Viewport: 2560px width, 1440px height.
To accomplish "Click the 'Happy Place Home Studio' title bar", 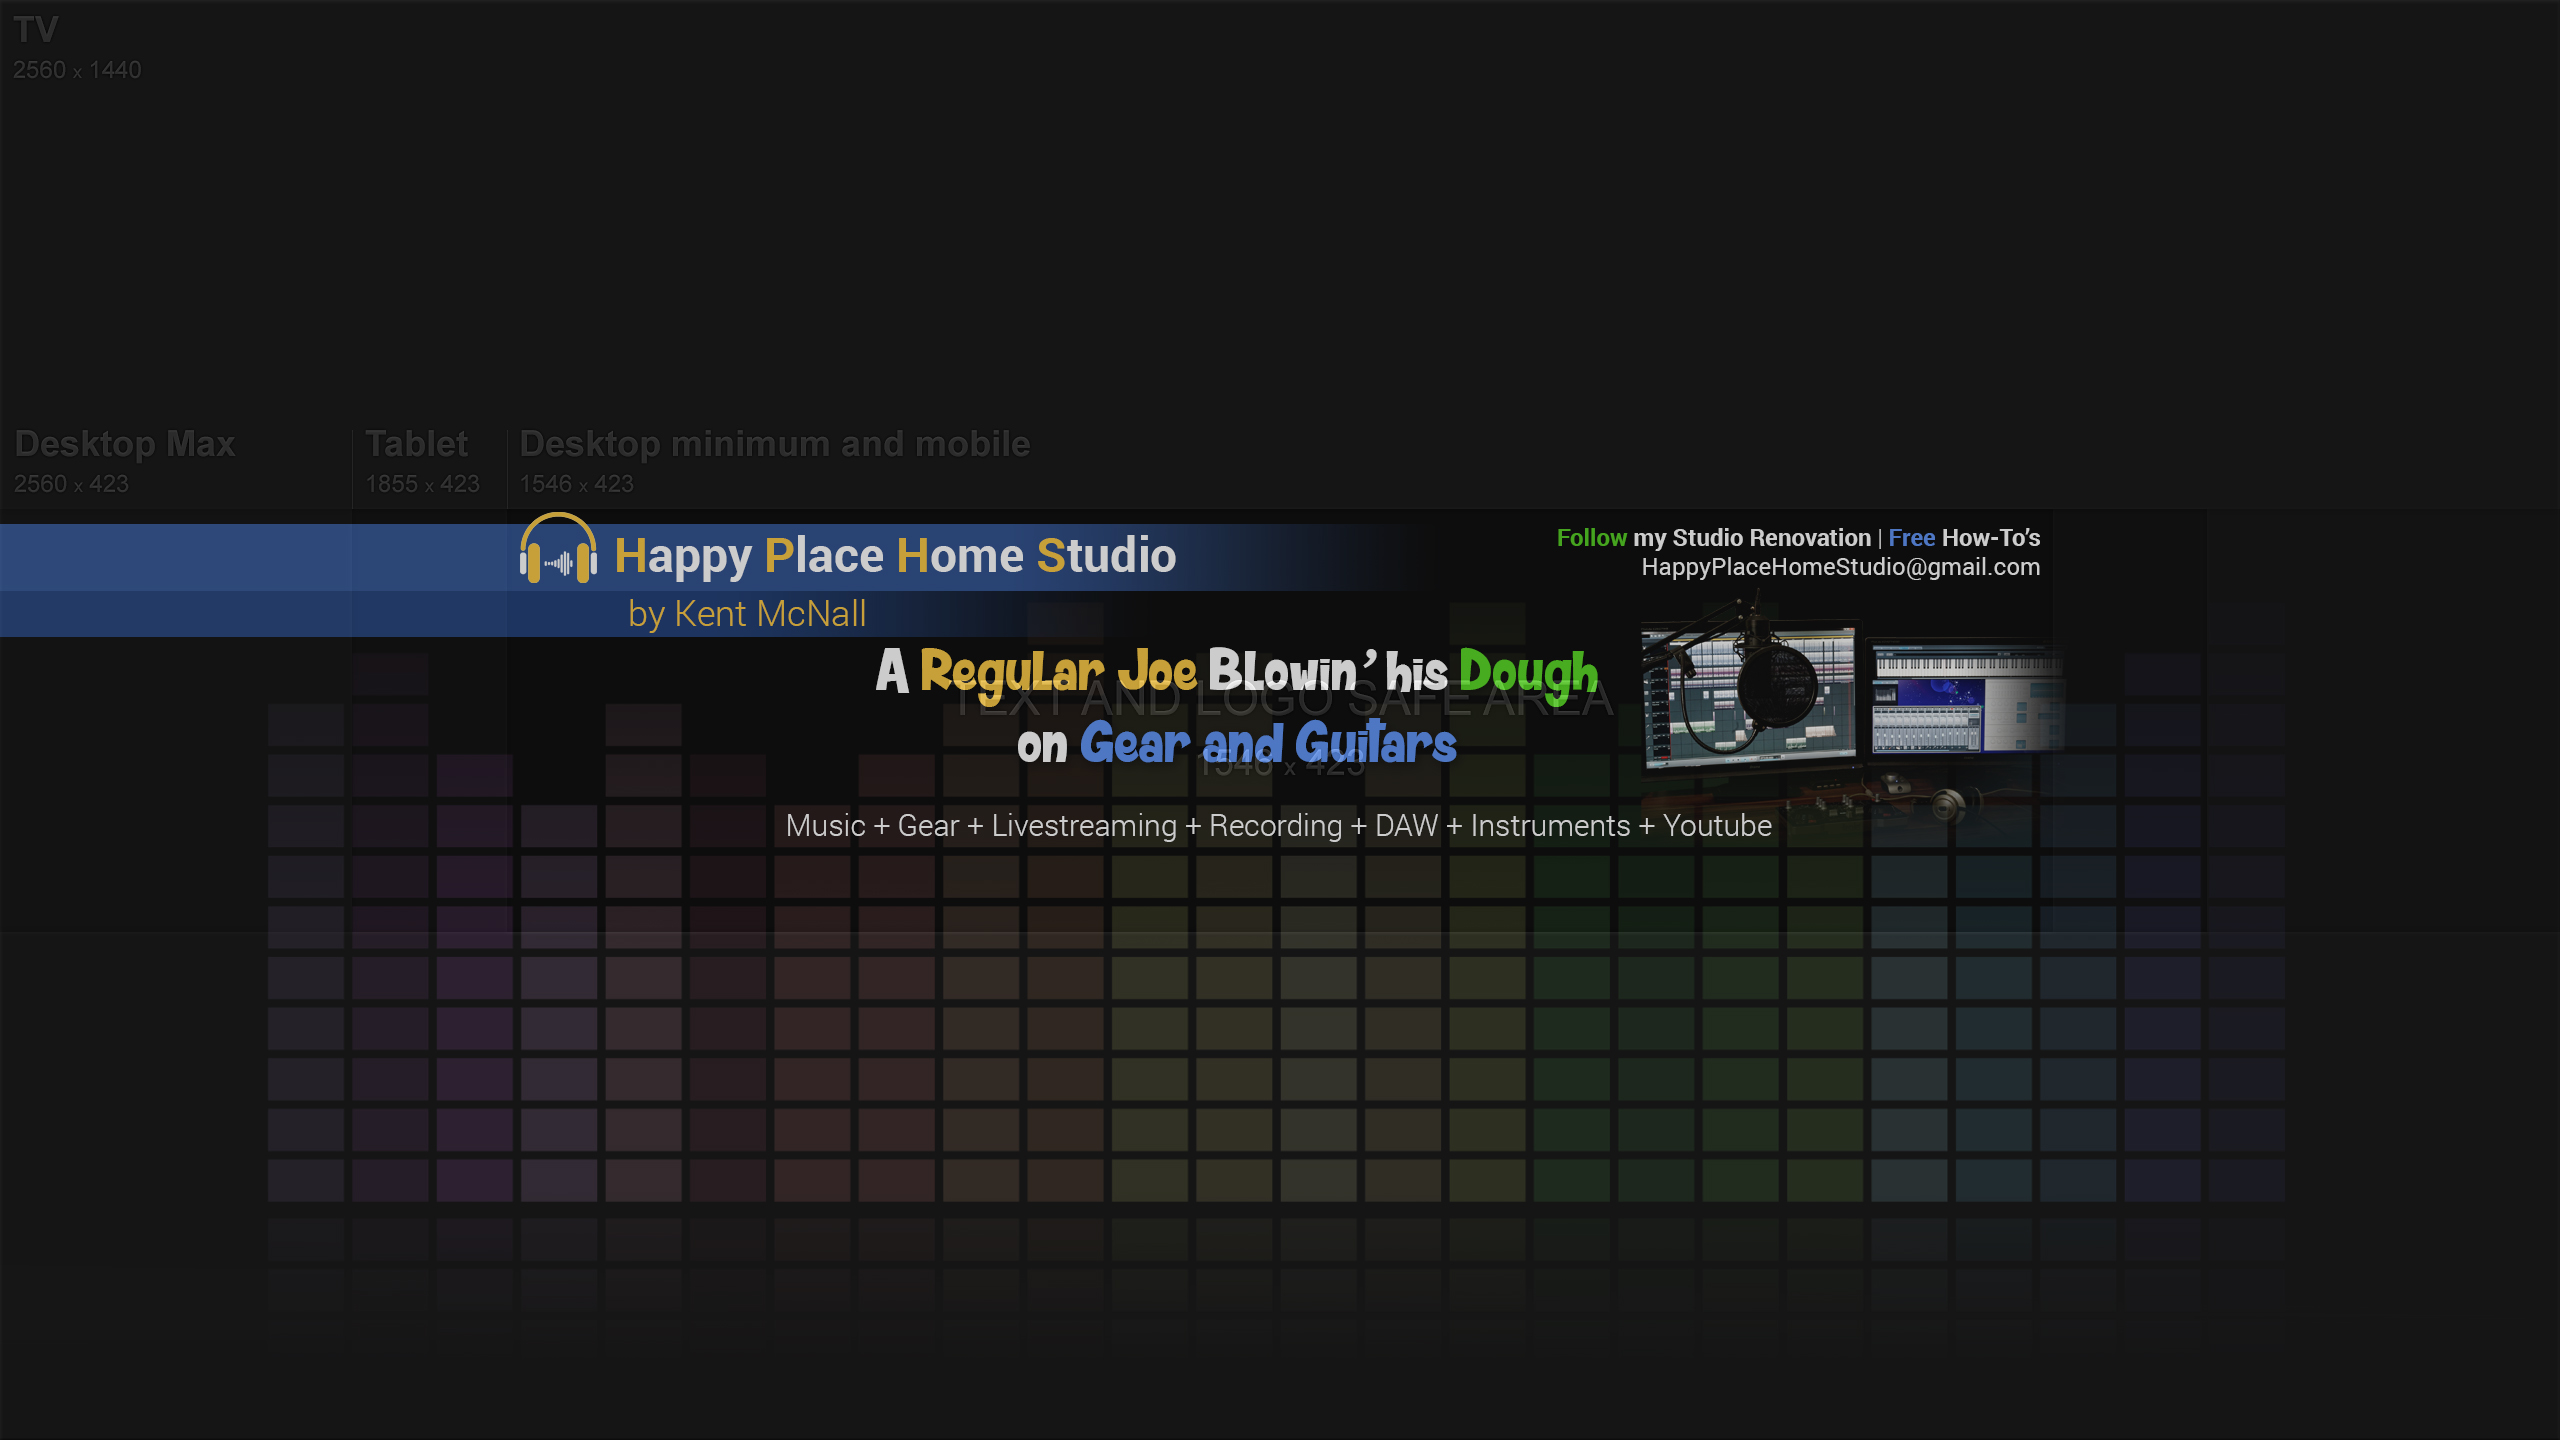I will tap(894, 556).
